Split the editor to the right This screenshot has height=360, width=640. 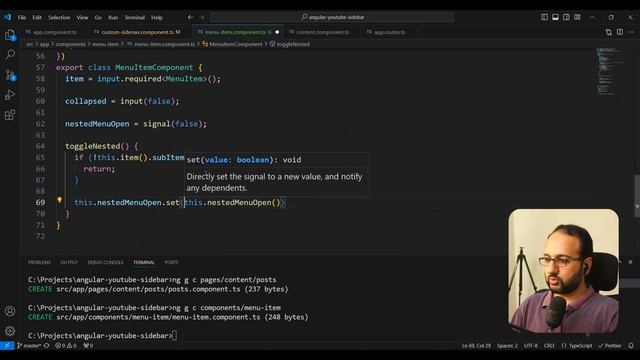(620, 32)
